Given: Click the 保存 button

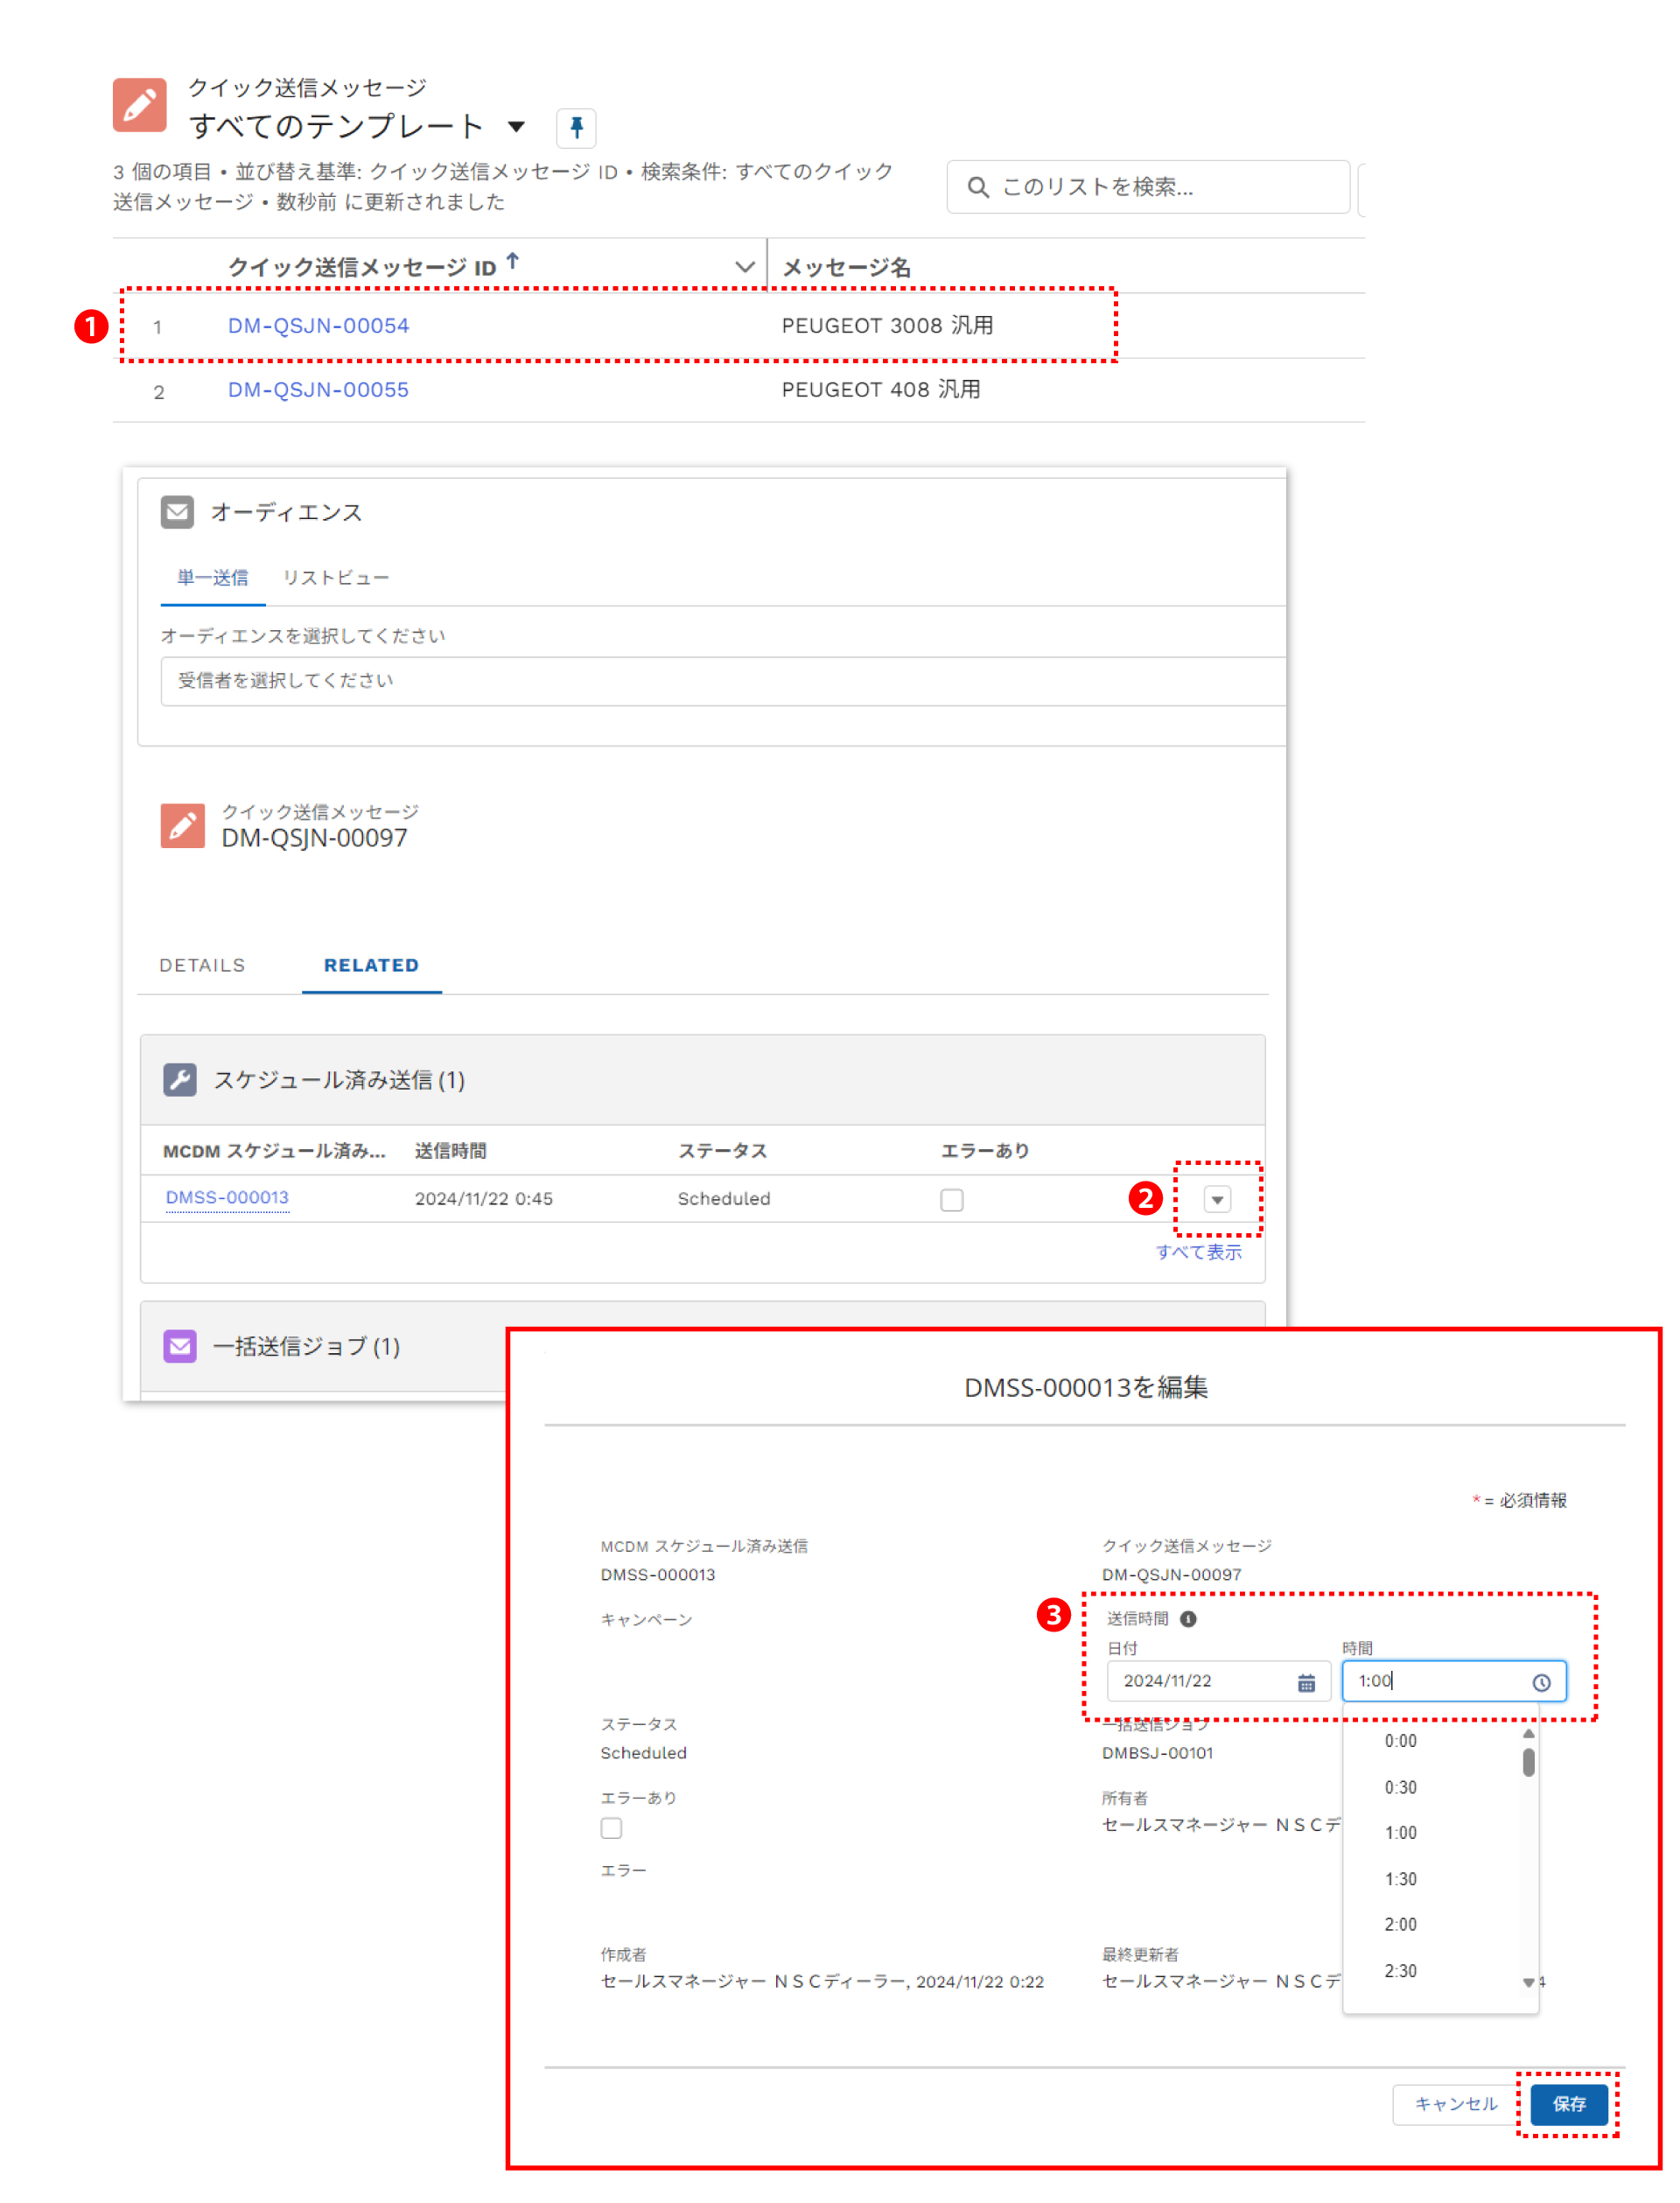Looking at the screenshot, I should point(1568,2104).
